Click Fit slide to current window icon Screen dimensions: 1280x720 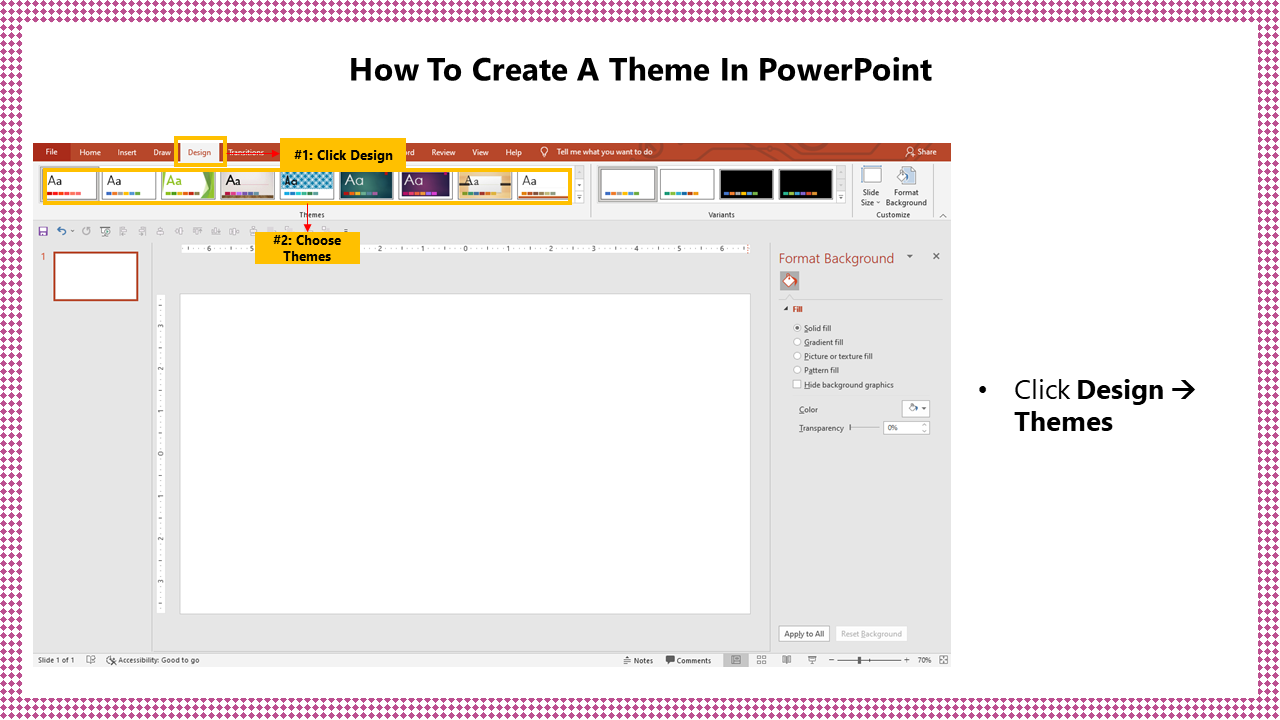click(943, 660)
